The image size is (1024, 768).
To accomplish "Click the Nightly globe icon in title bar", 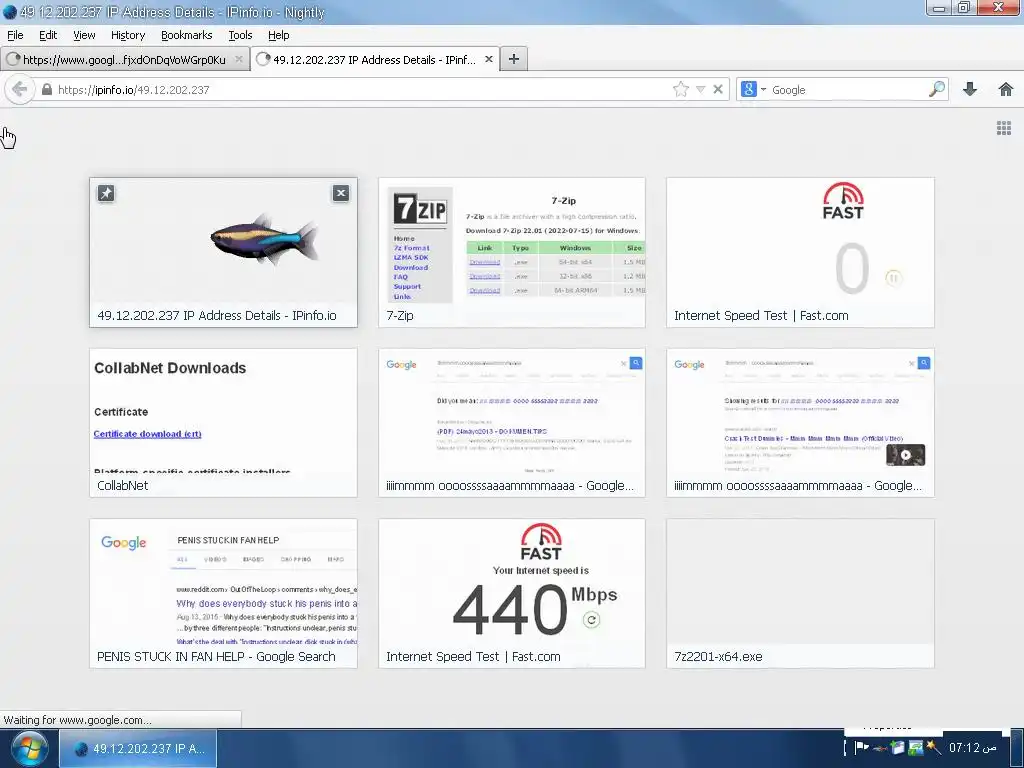I will click(9, 12).
